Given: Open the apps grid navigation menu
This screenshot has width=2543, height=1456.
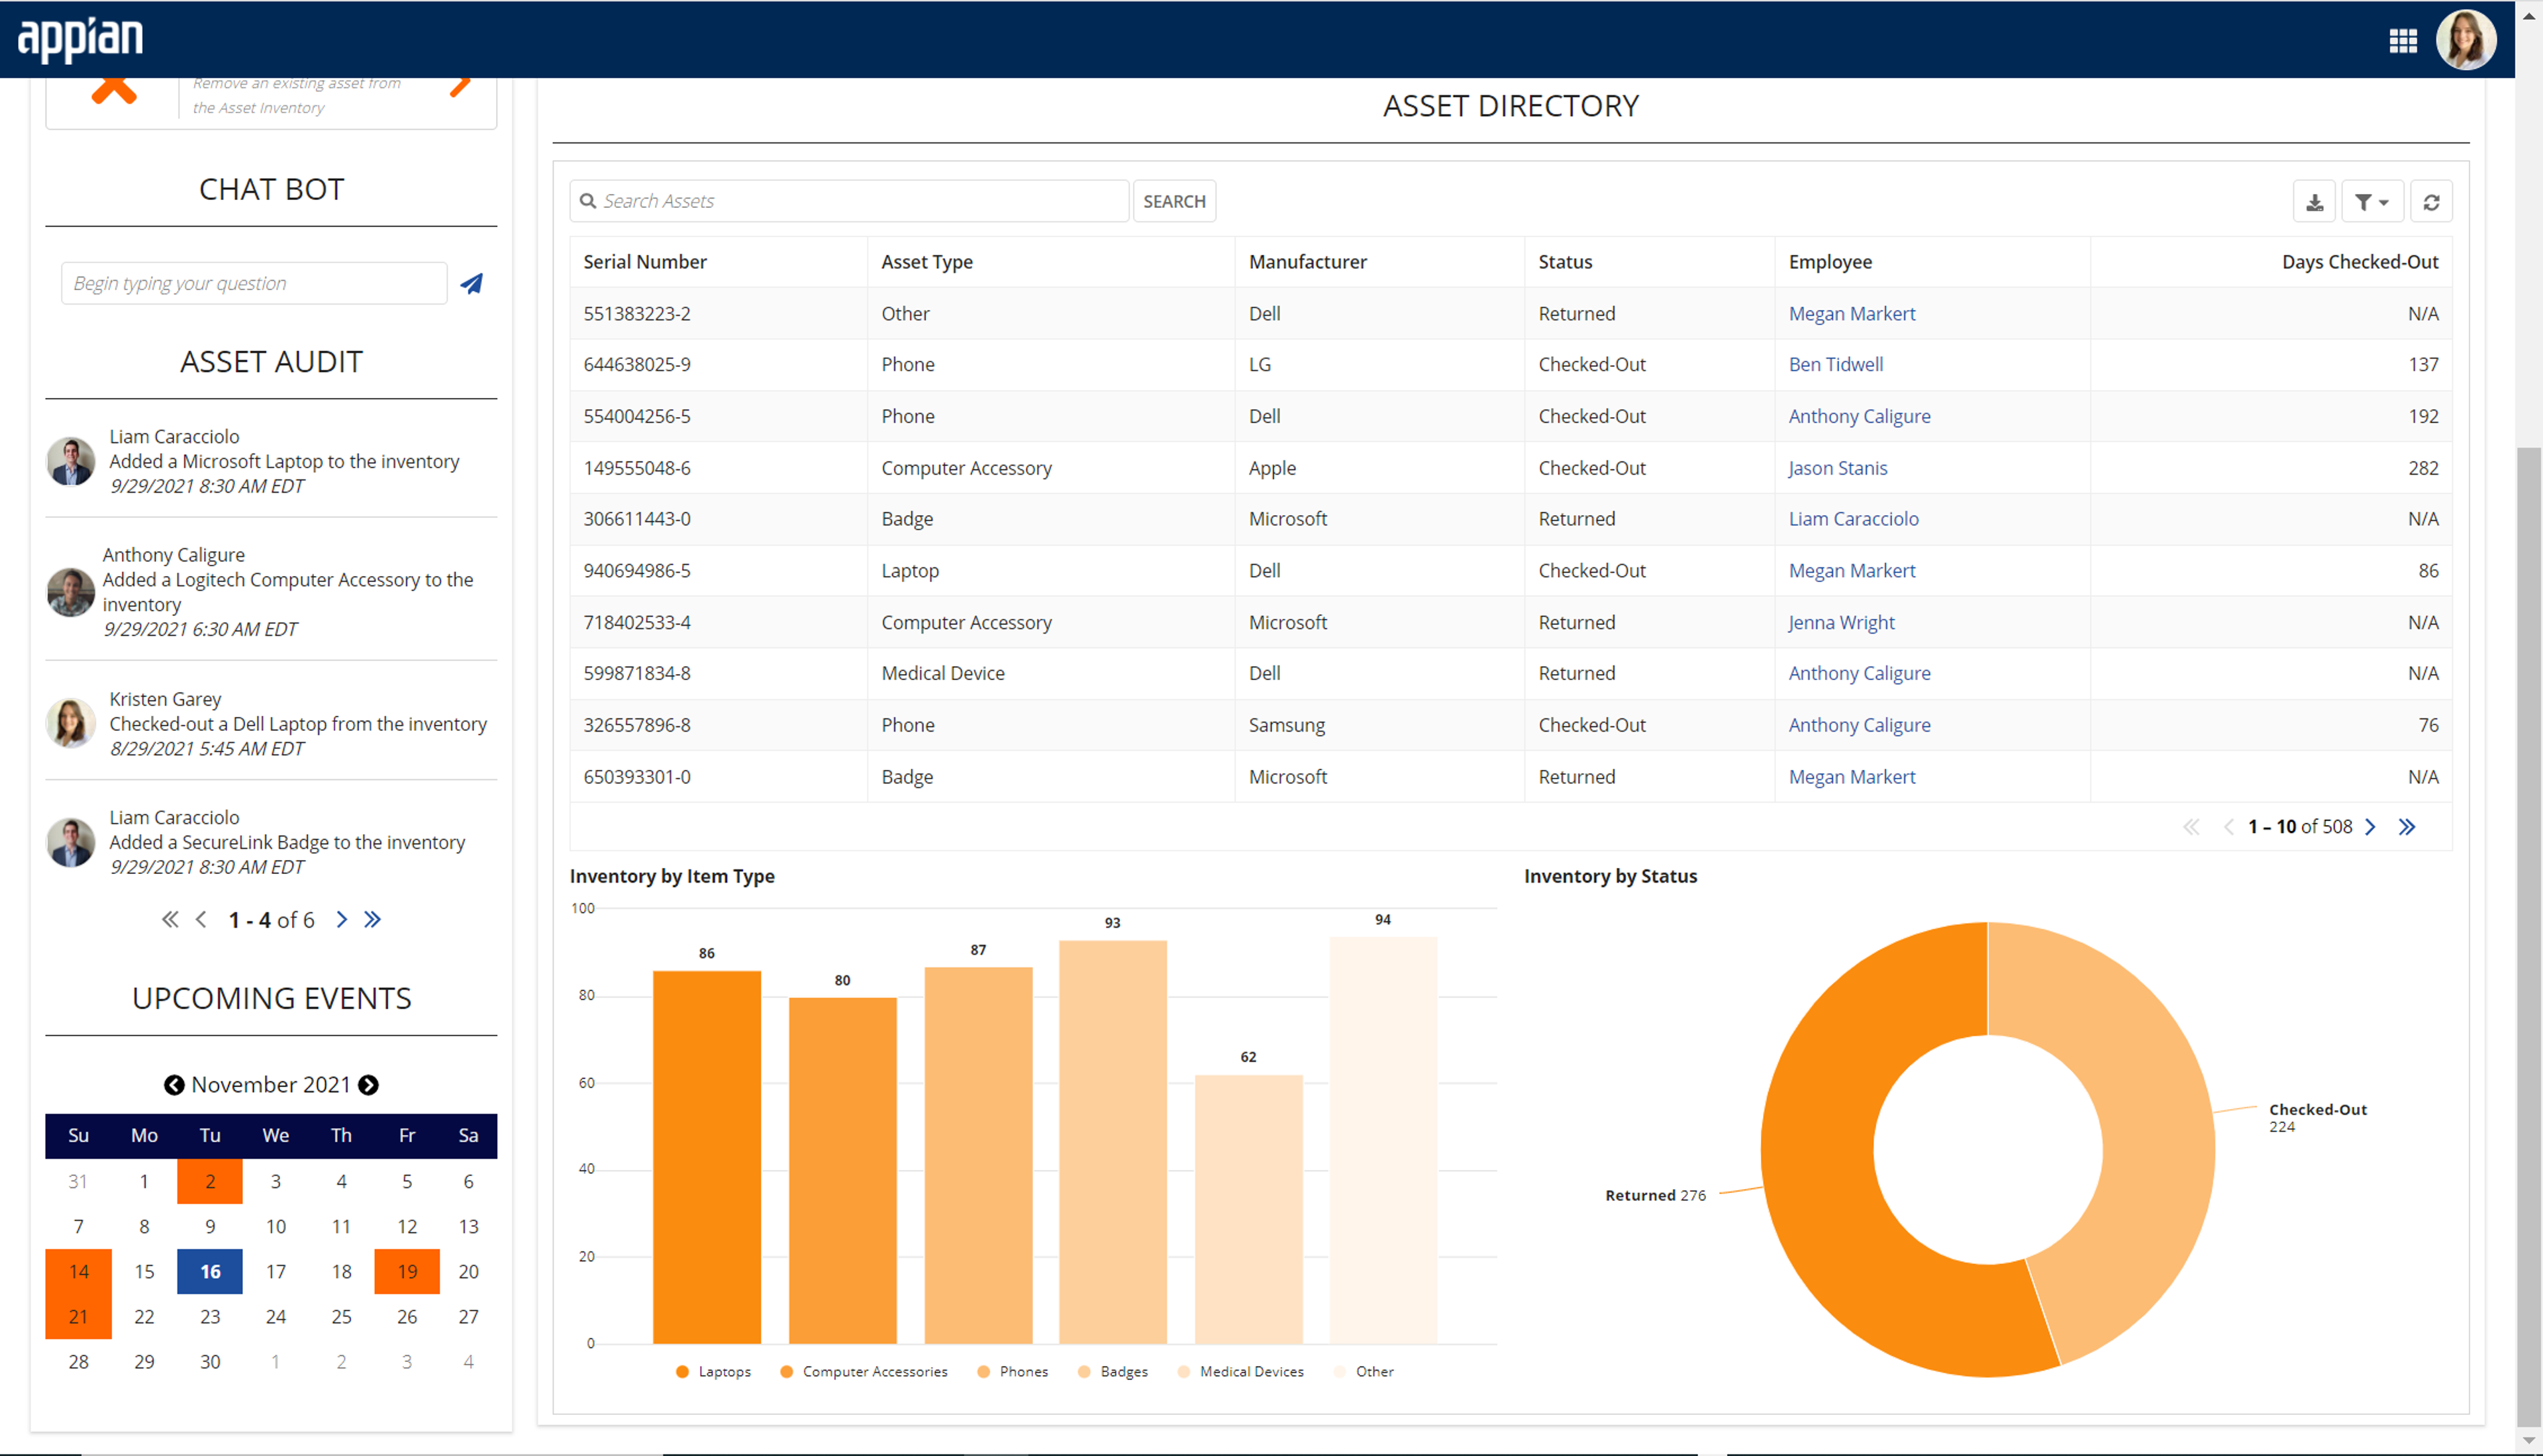Looking at the screenshot, I should pyautogui.click(x=2403, y=41).
